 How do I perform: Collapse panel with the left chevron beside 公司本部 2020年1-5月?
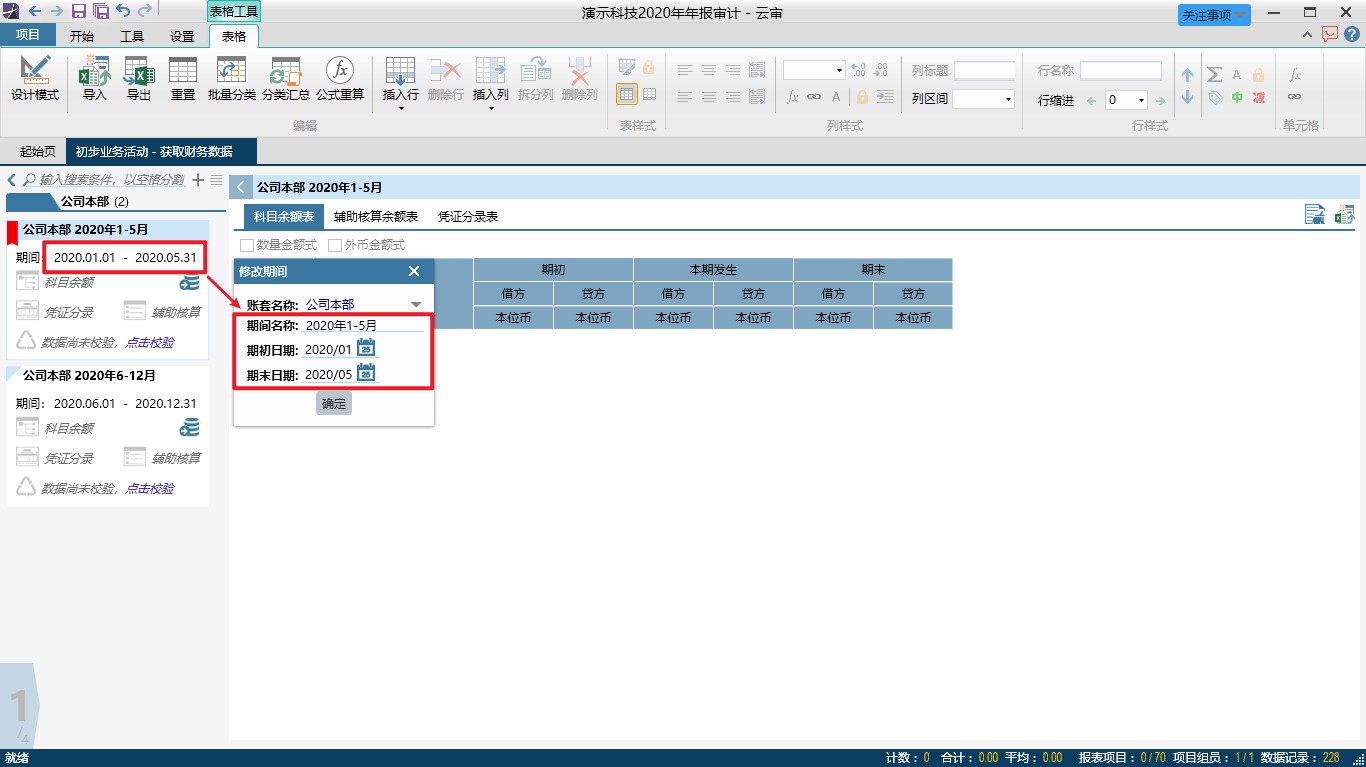pyautogui.click(x=240, y=187)
